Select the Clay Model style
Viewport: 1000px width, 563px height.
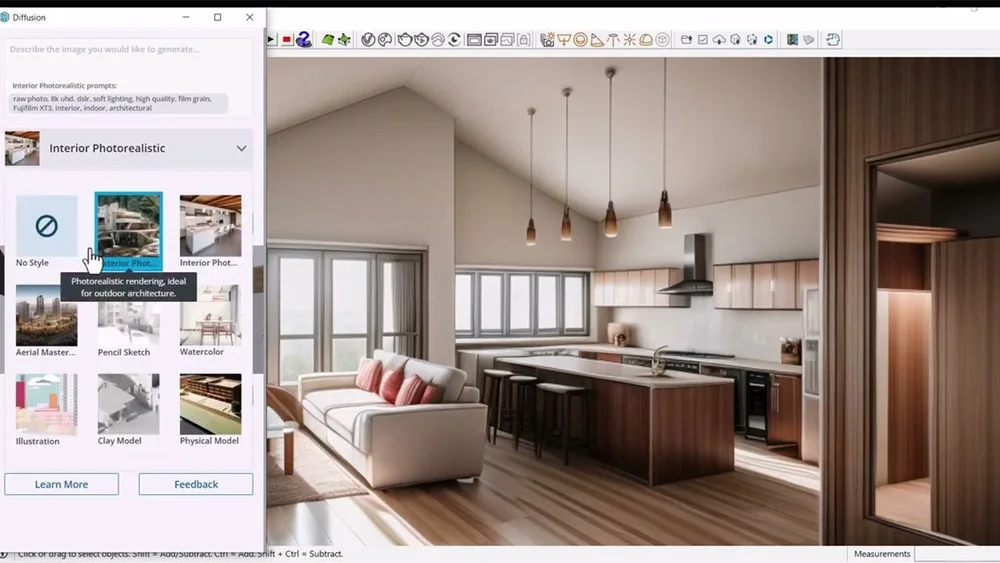coord(128,409)
